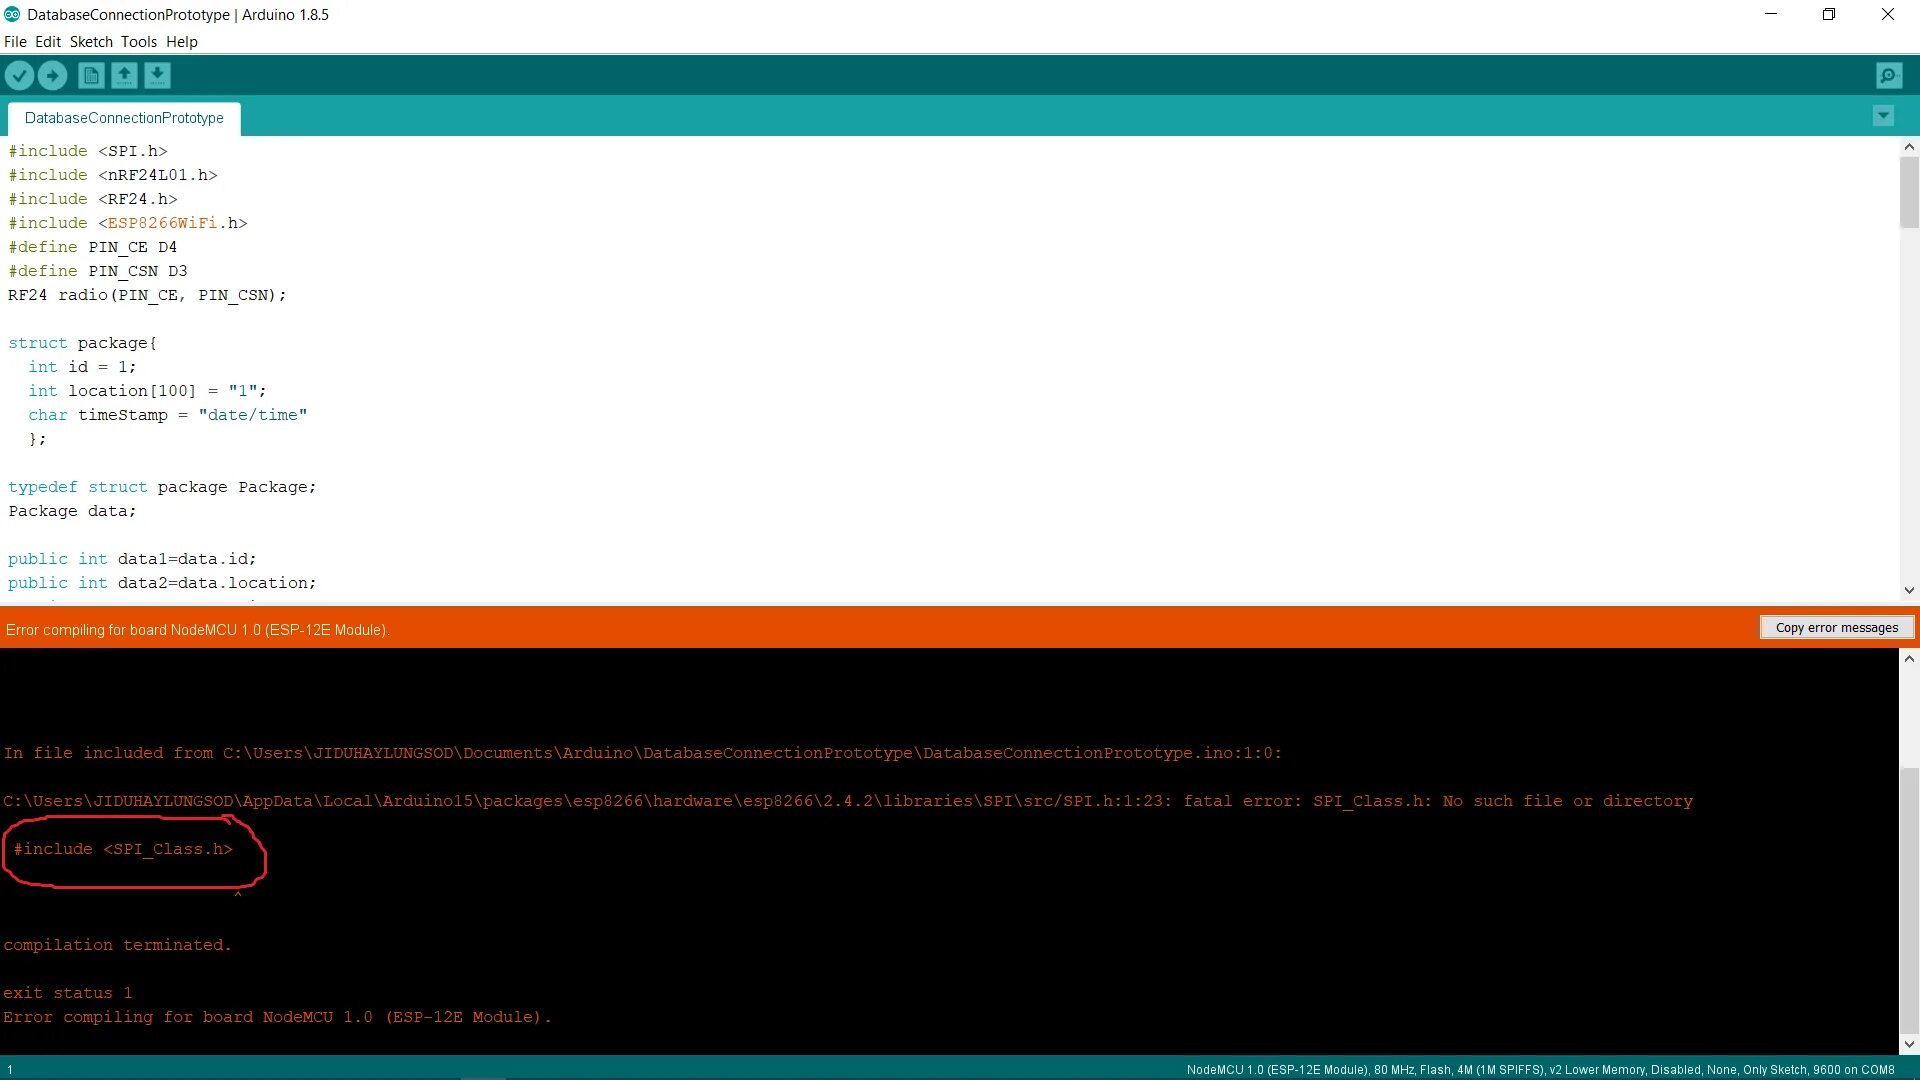This screenshot has width=1920, height=1080.
Task: Open the Edit menu
Action: click(46, 41)
